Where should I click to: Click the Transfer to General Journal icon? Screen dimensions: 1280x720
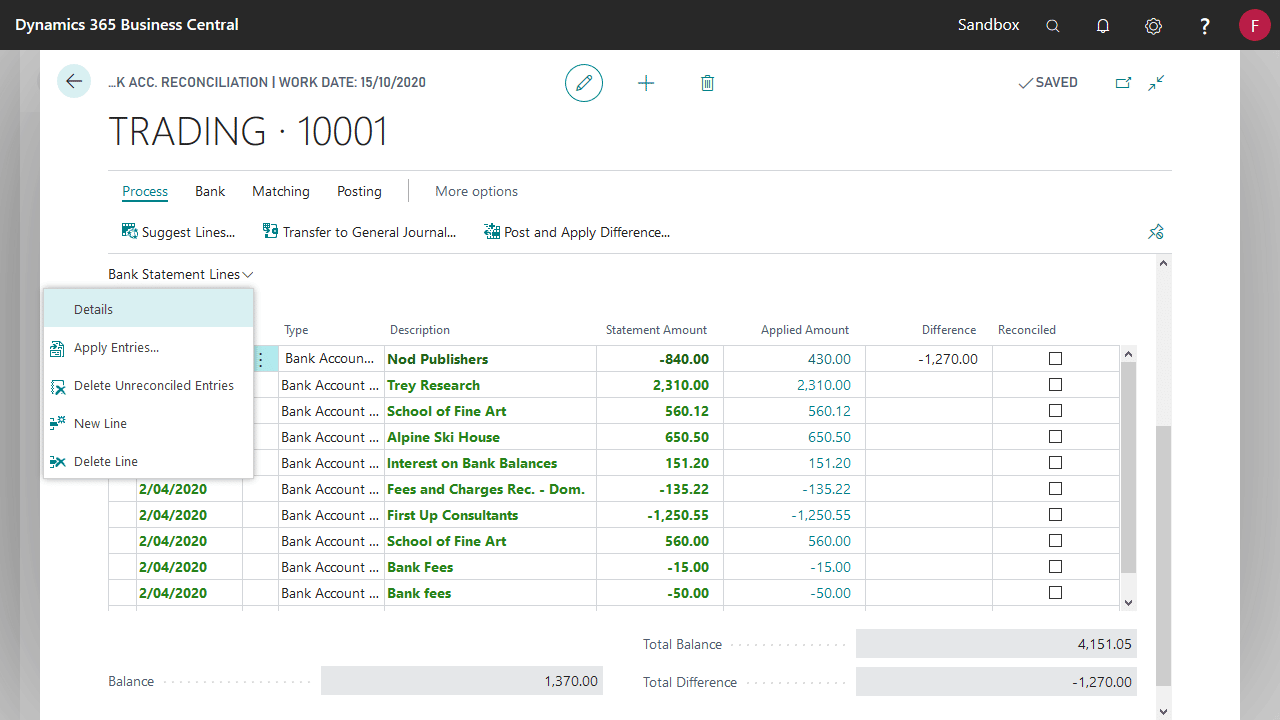pyautogui.click(x=270, y=231)
